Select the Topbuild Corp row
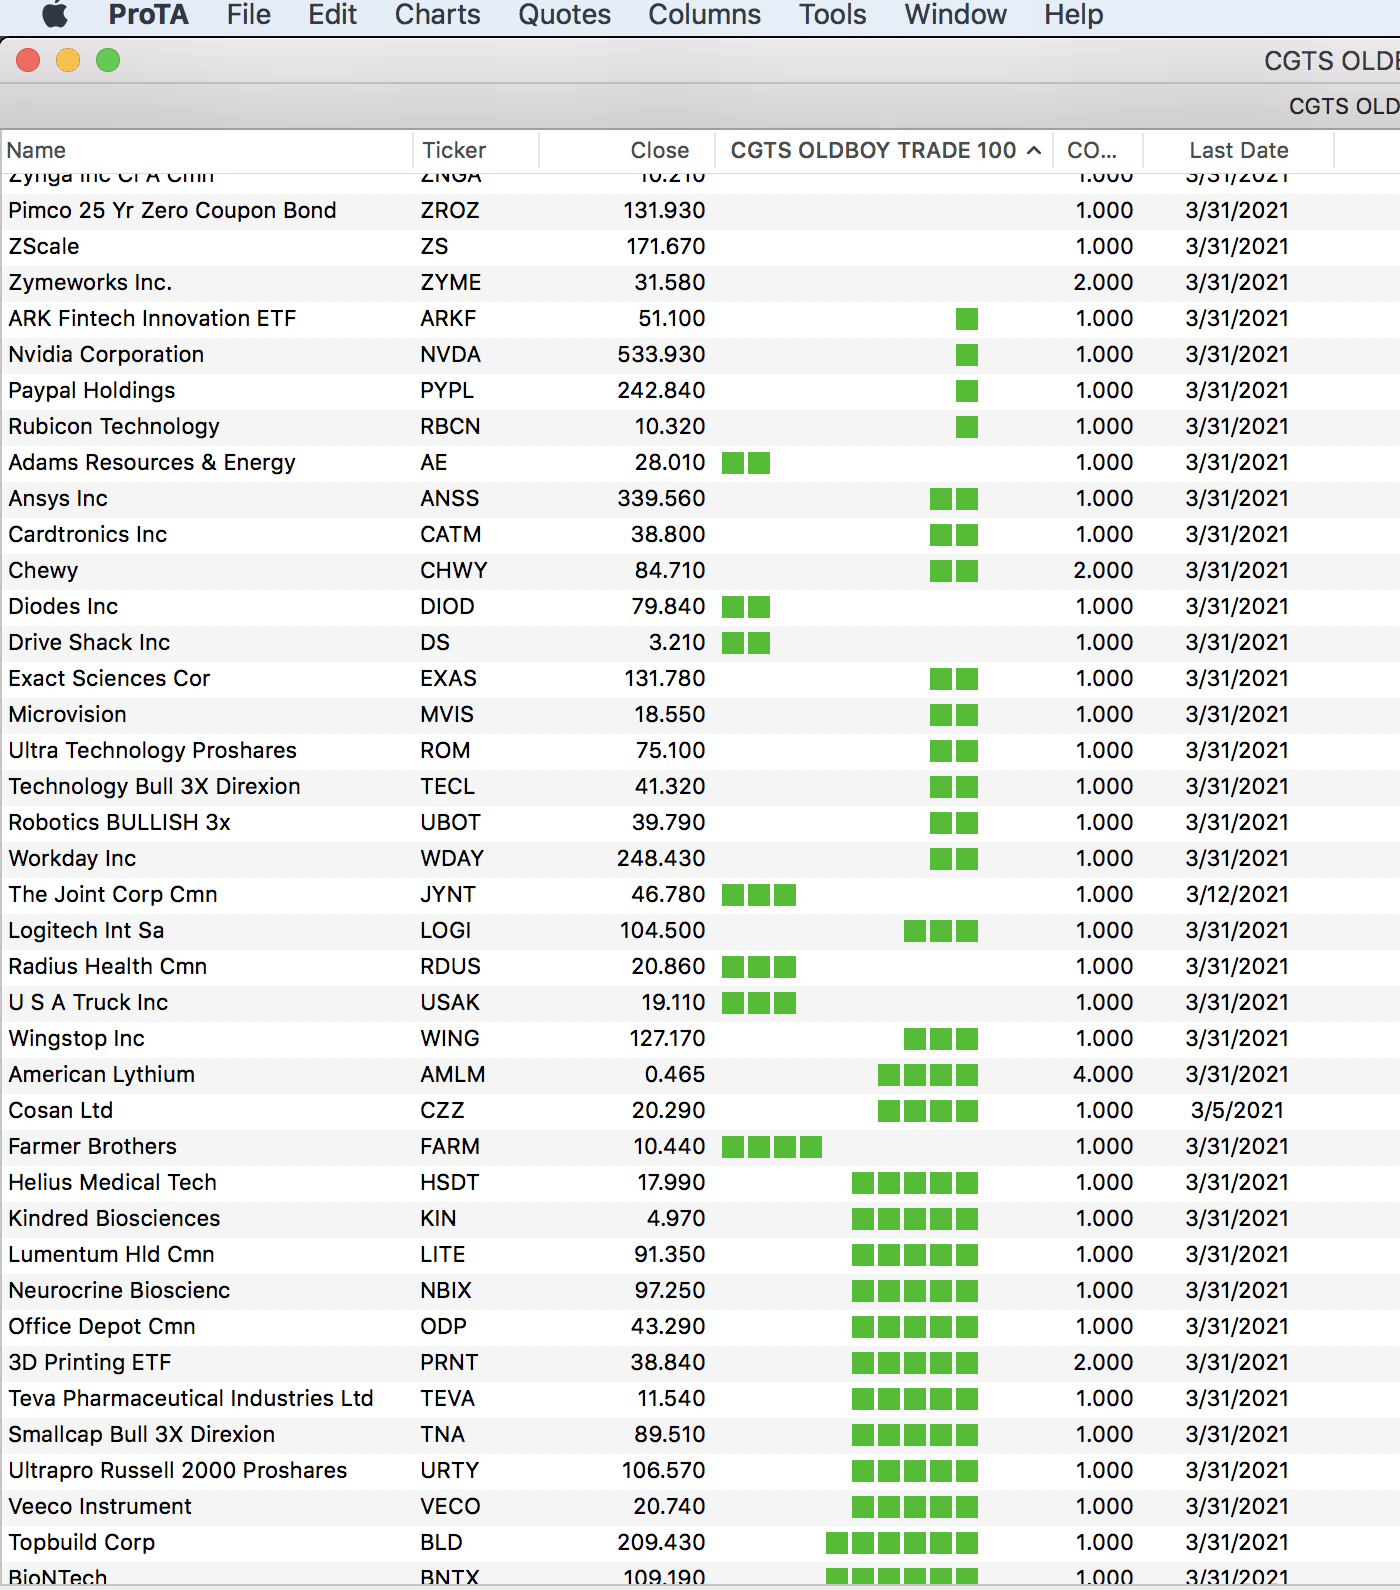This screenshot has width=1400, height=1590. pos(700,1543)
